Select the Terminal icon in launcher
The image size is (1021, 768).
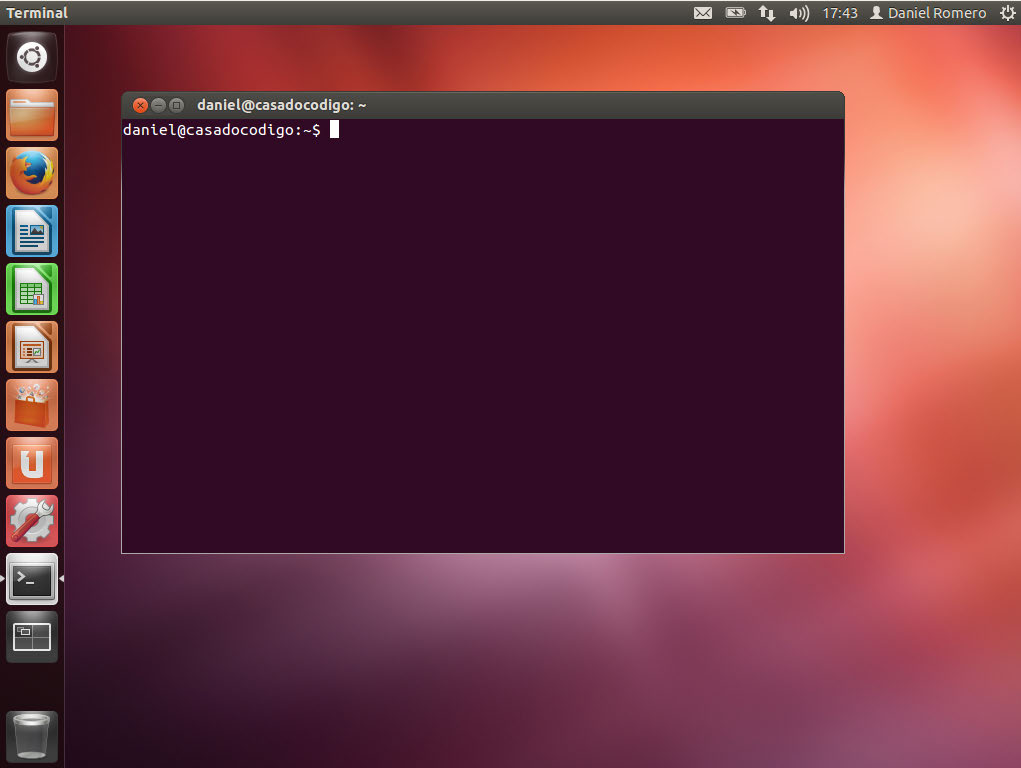pos(32,579)
